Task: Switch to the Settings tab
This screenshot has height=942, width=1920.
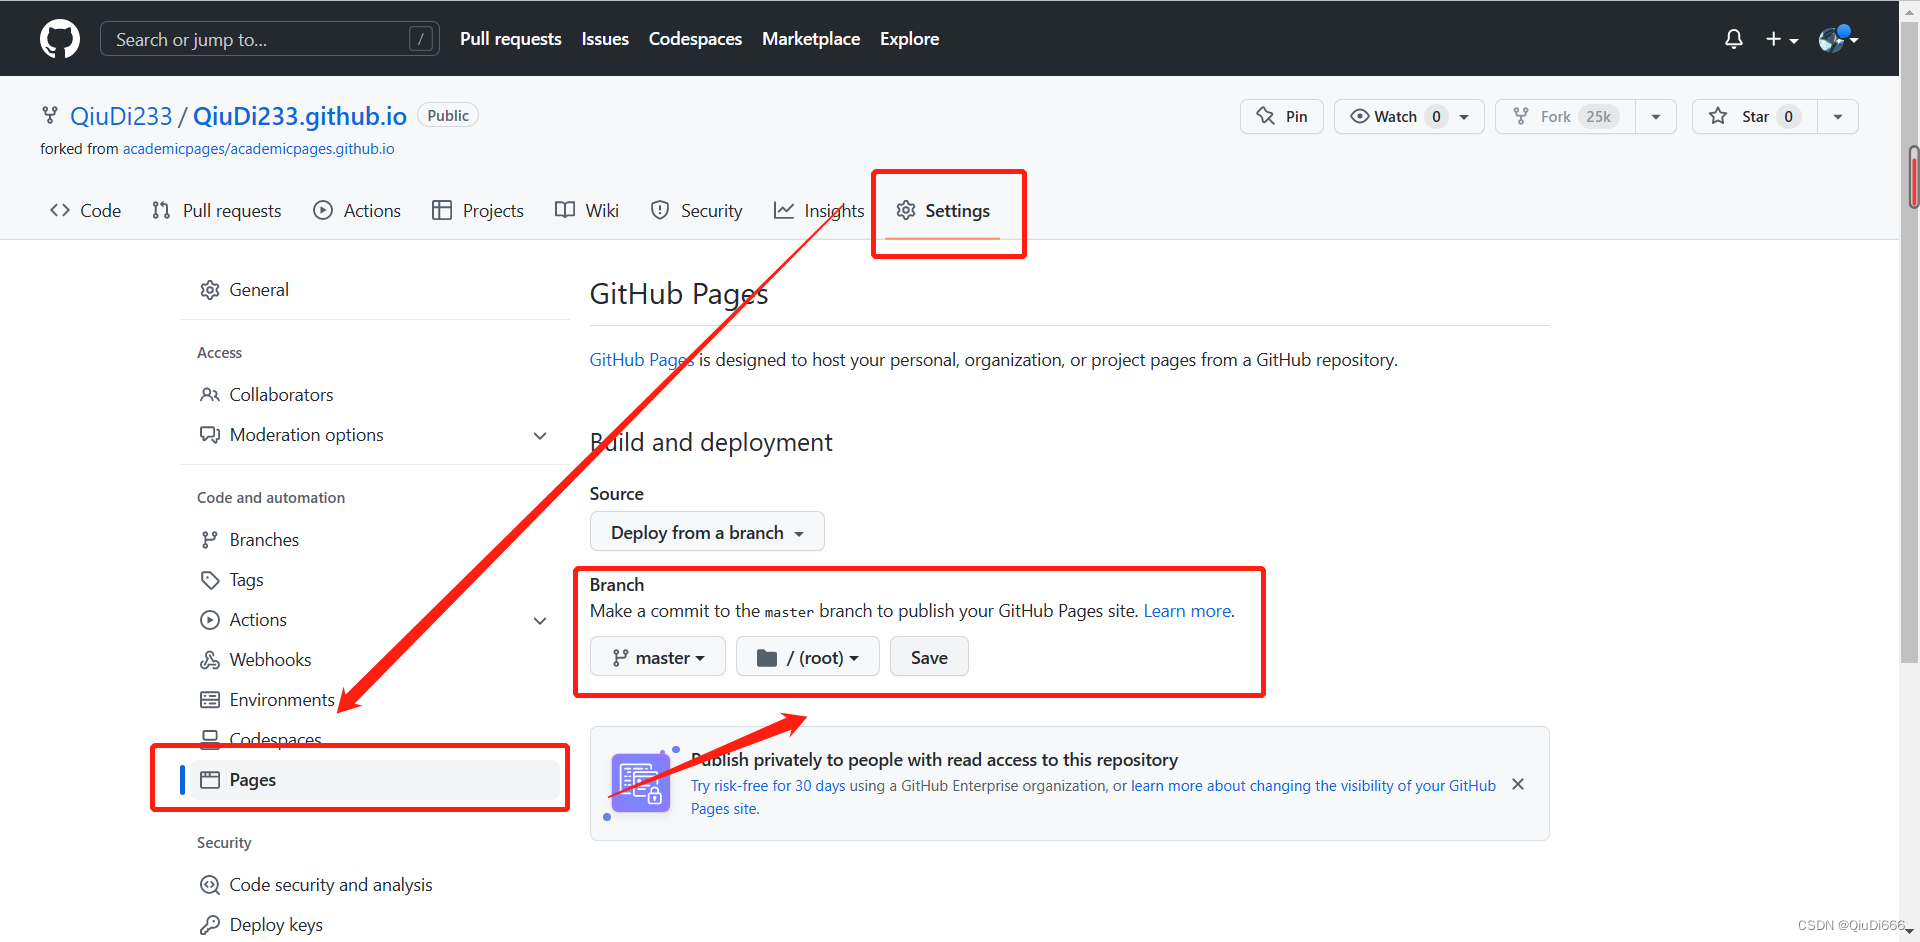Action: [943, 210]
